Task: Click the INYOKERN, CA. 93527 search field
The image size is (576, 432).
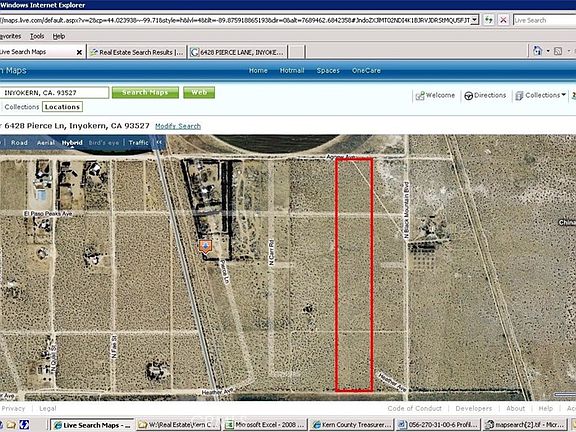Action: (54, 93)
